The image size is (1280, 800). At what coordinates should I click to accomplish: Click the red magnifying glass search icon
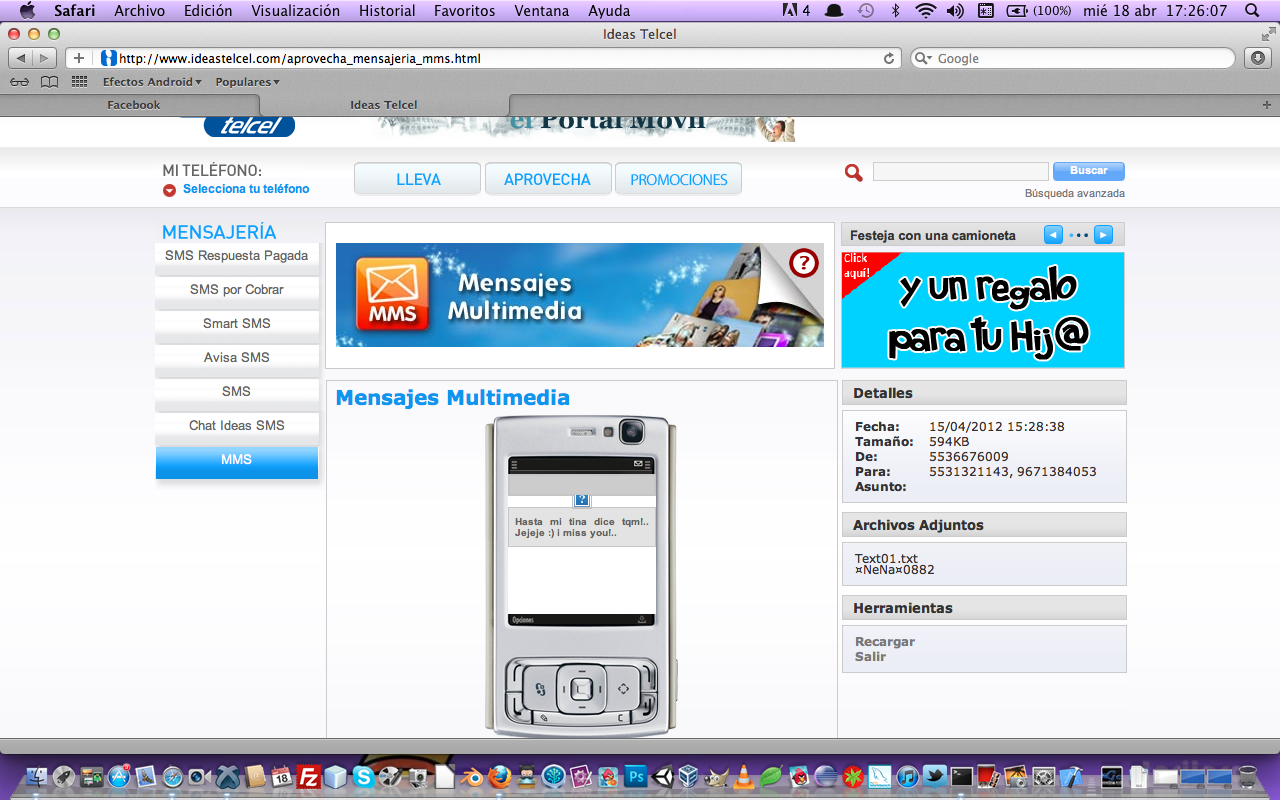853,173
